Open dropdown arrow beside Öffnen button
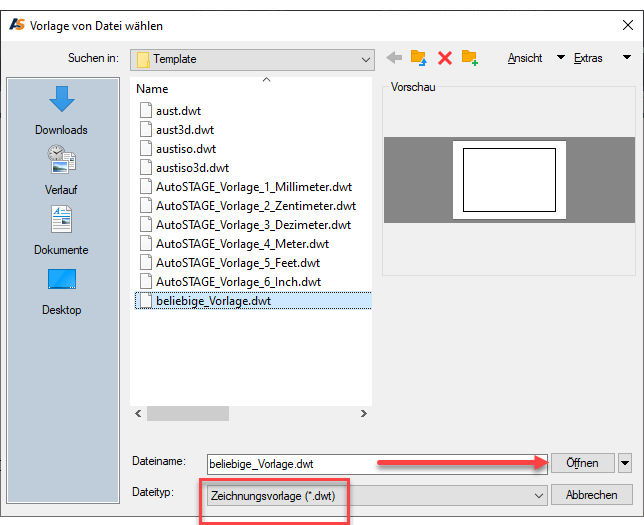 pos(625,463)
